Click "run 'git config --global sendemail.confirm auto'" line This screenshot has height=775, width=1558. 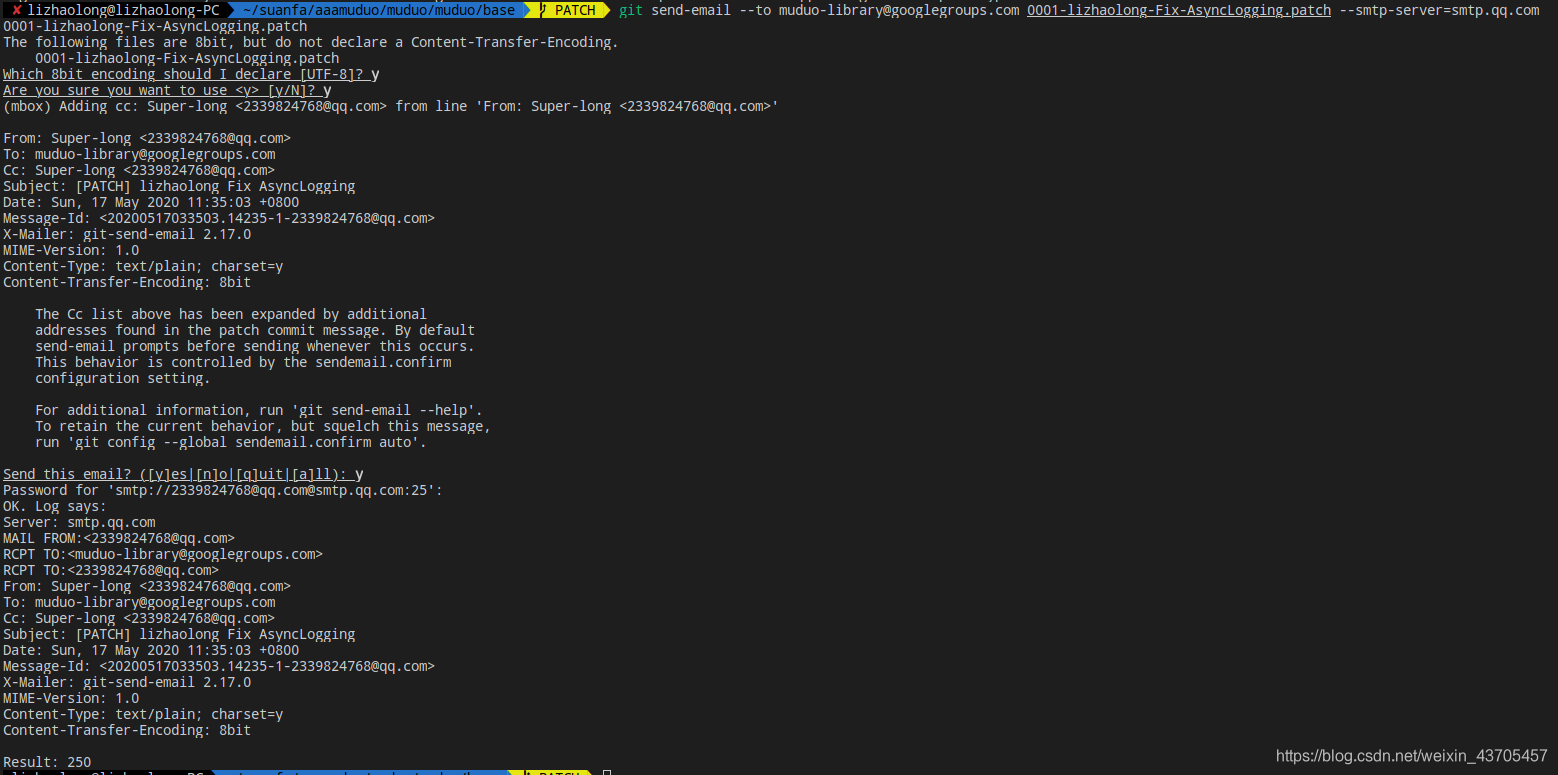pos(231,442)
